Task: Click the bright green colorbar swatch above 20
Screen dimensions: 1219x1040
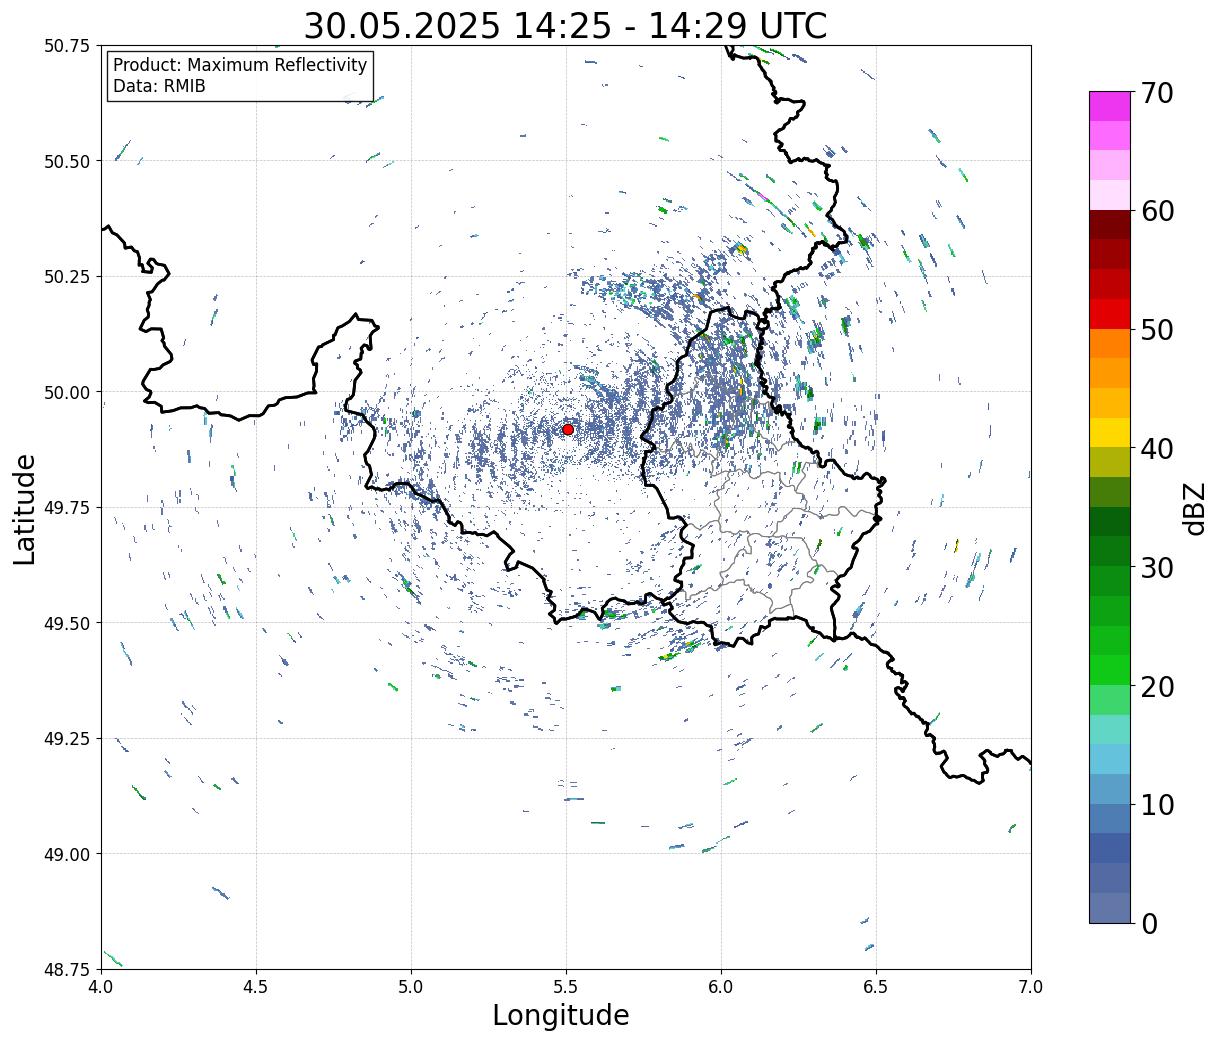Action: coord(1110,669)
